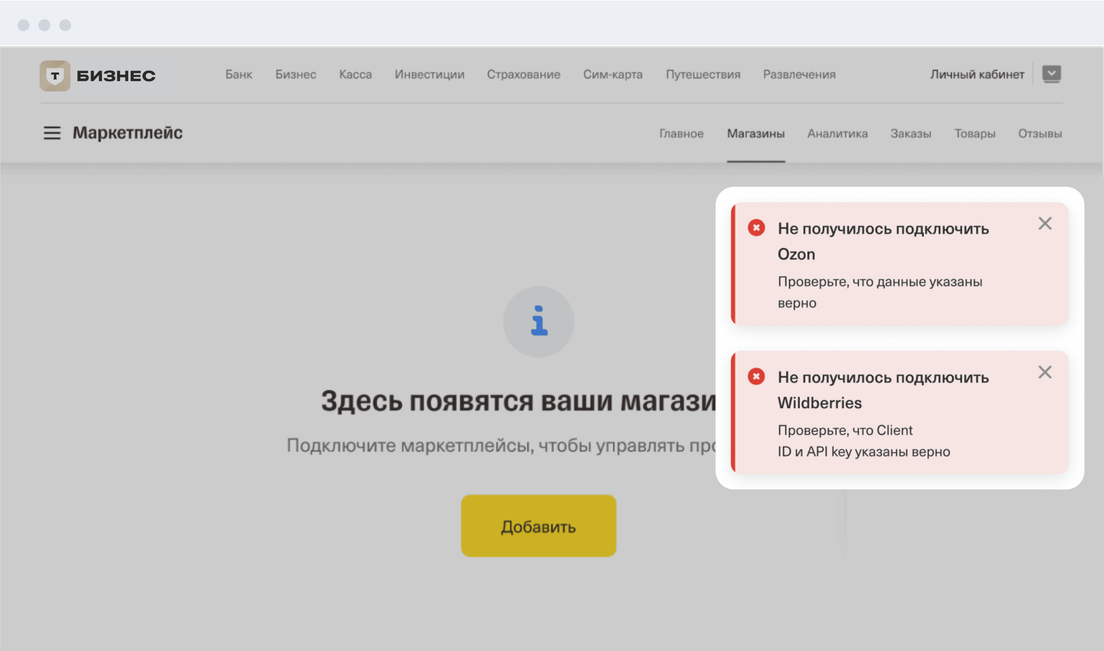Switch to the Отзывы tab
The height and width of the screenshot is (651, 1104).
pyautogui.click(x=1040, y=133)
